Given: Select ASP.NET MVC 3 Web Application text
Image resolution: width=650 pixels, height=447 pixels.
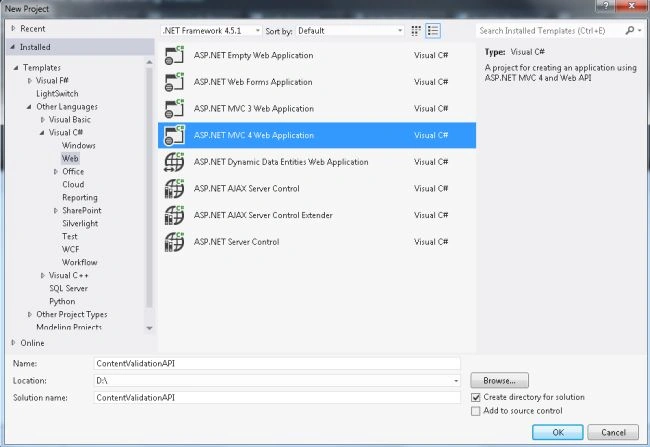Looking at the screenshot, I should pos(254,109).
